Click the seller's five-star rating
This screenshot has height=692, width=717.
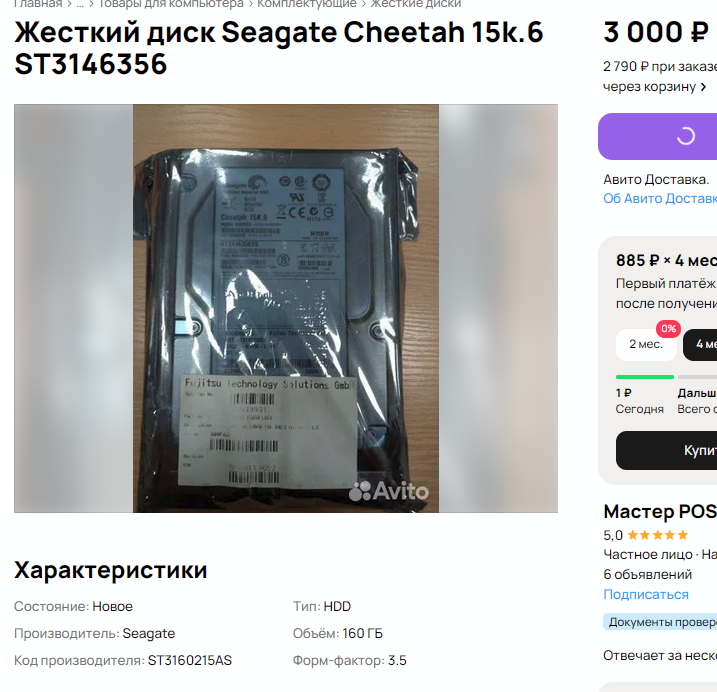(657, 535)
